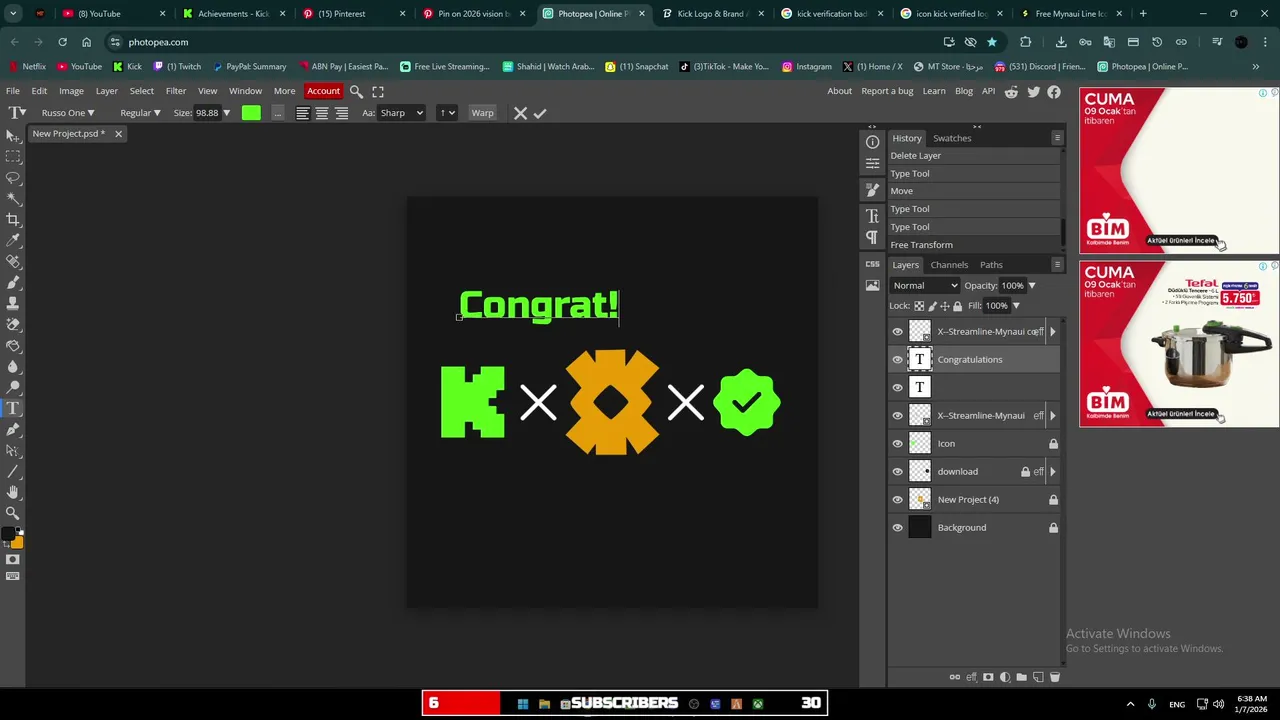The image size is (1280, 720).
Task: Confirm text edit with checkmark
Action: click(x=540, y=113)
